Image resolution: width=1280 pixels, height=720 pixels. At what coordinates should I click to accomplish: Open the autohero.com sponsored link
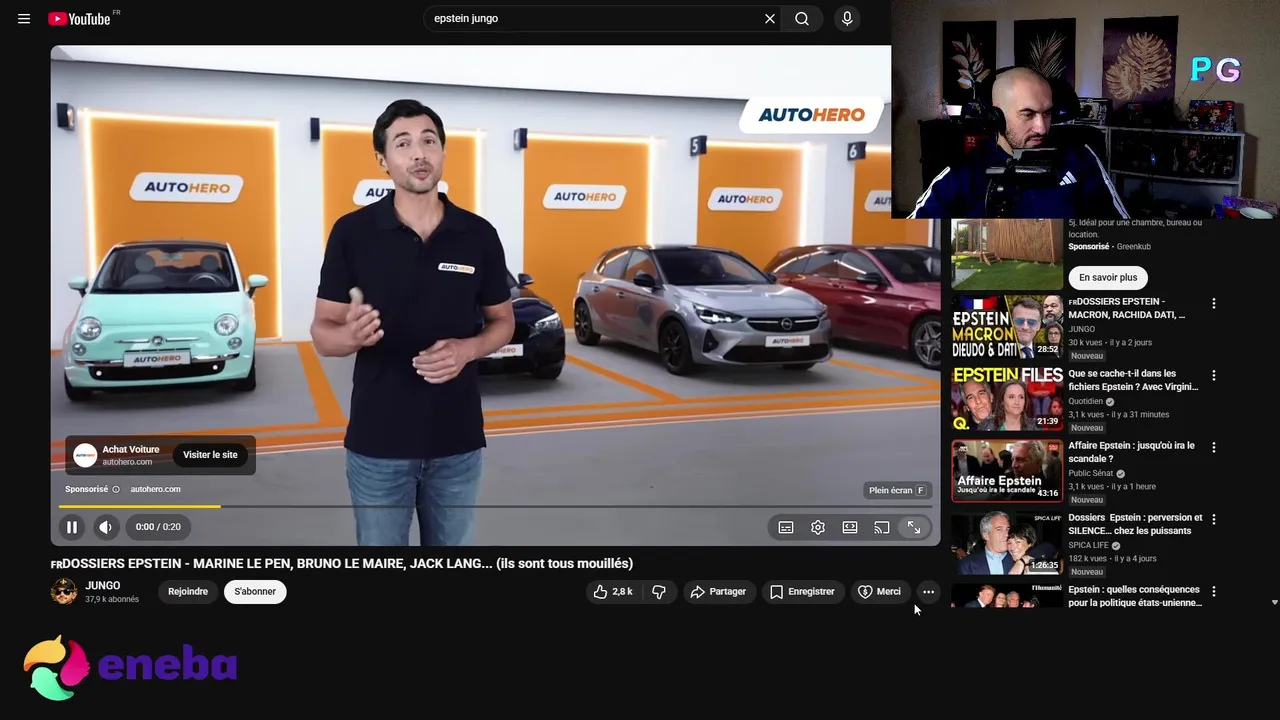[155, 489]
